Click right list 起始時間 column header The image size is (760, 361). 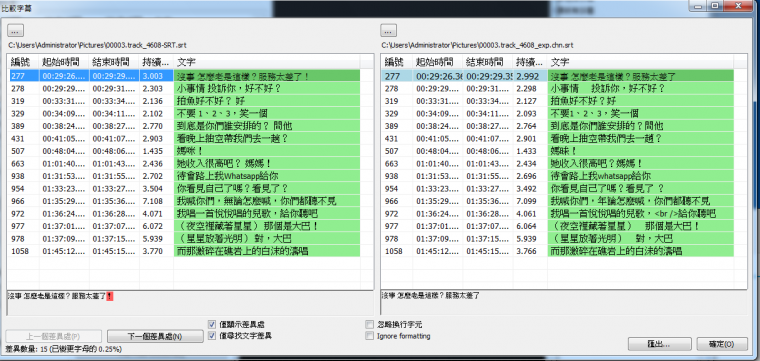tap(438, 62)
